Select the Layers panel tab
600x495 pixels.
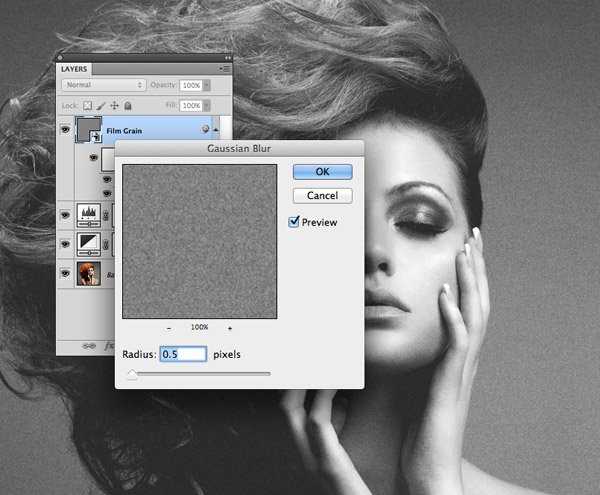pyautogui.click(x=76, y=69)
